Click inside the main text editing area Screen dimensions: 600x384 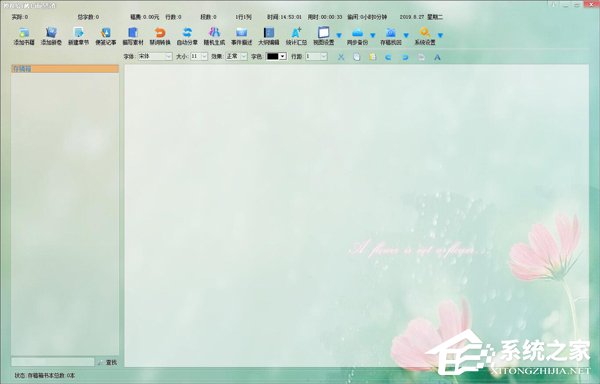pyautogui.click(x=357, y=216)
